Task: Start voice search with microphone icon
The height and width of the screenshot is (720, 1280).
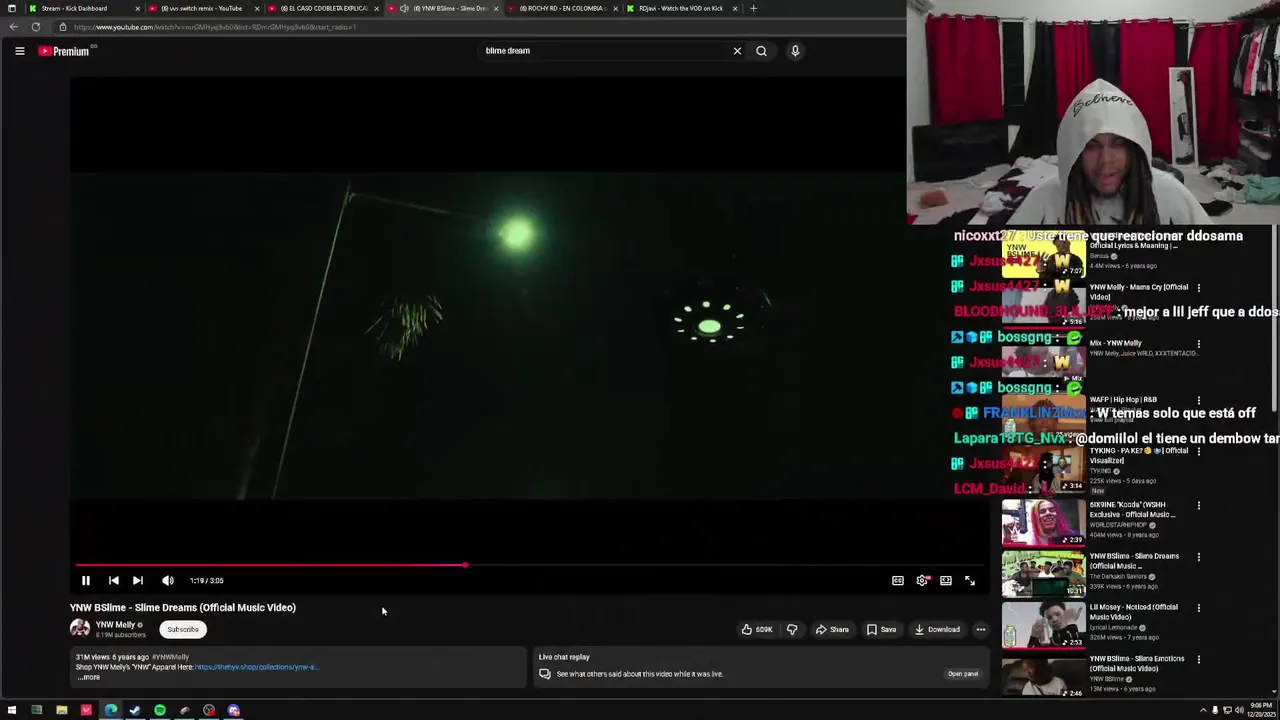Action: pyautogui.click(x=795, y=51)
